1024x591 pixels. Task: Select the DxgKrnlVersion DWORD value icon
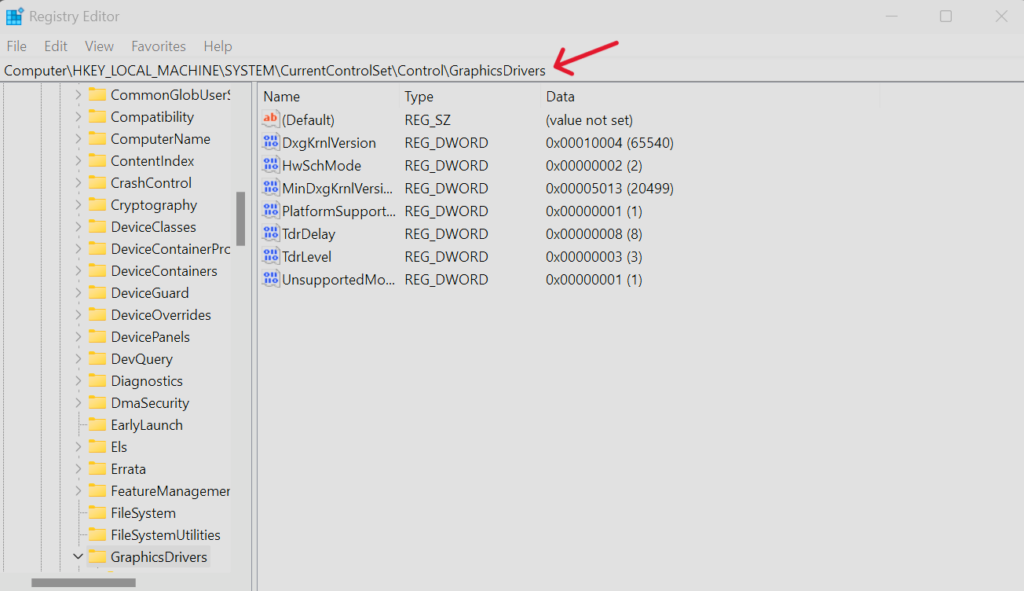pos(270,142)
